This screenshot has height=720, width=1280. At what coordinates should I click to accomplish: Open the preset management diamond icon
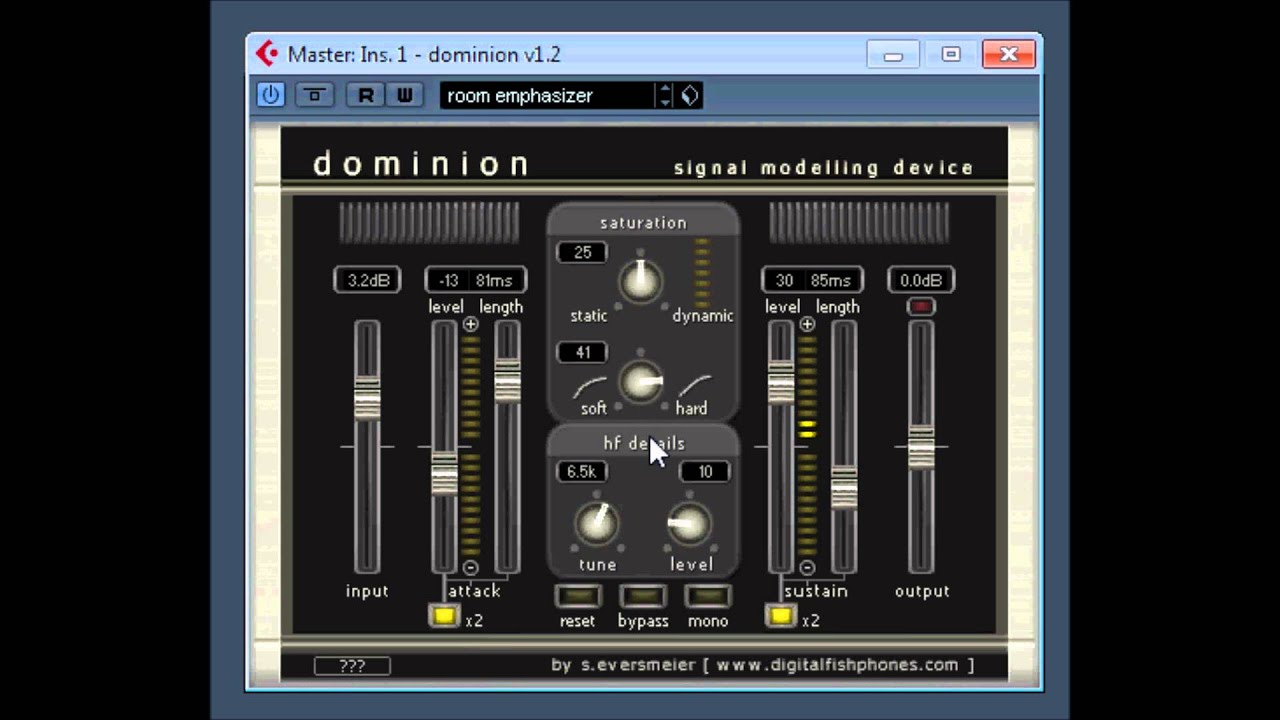[x=690, y=95]
